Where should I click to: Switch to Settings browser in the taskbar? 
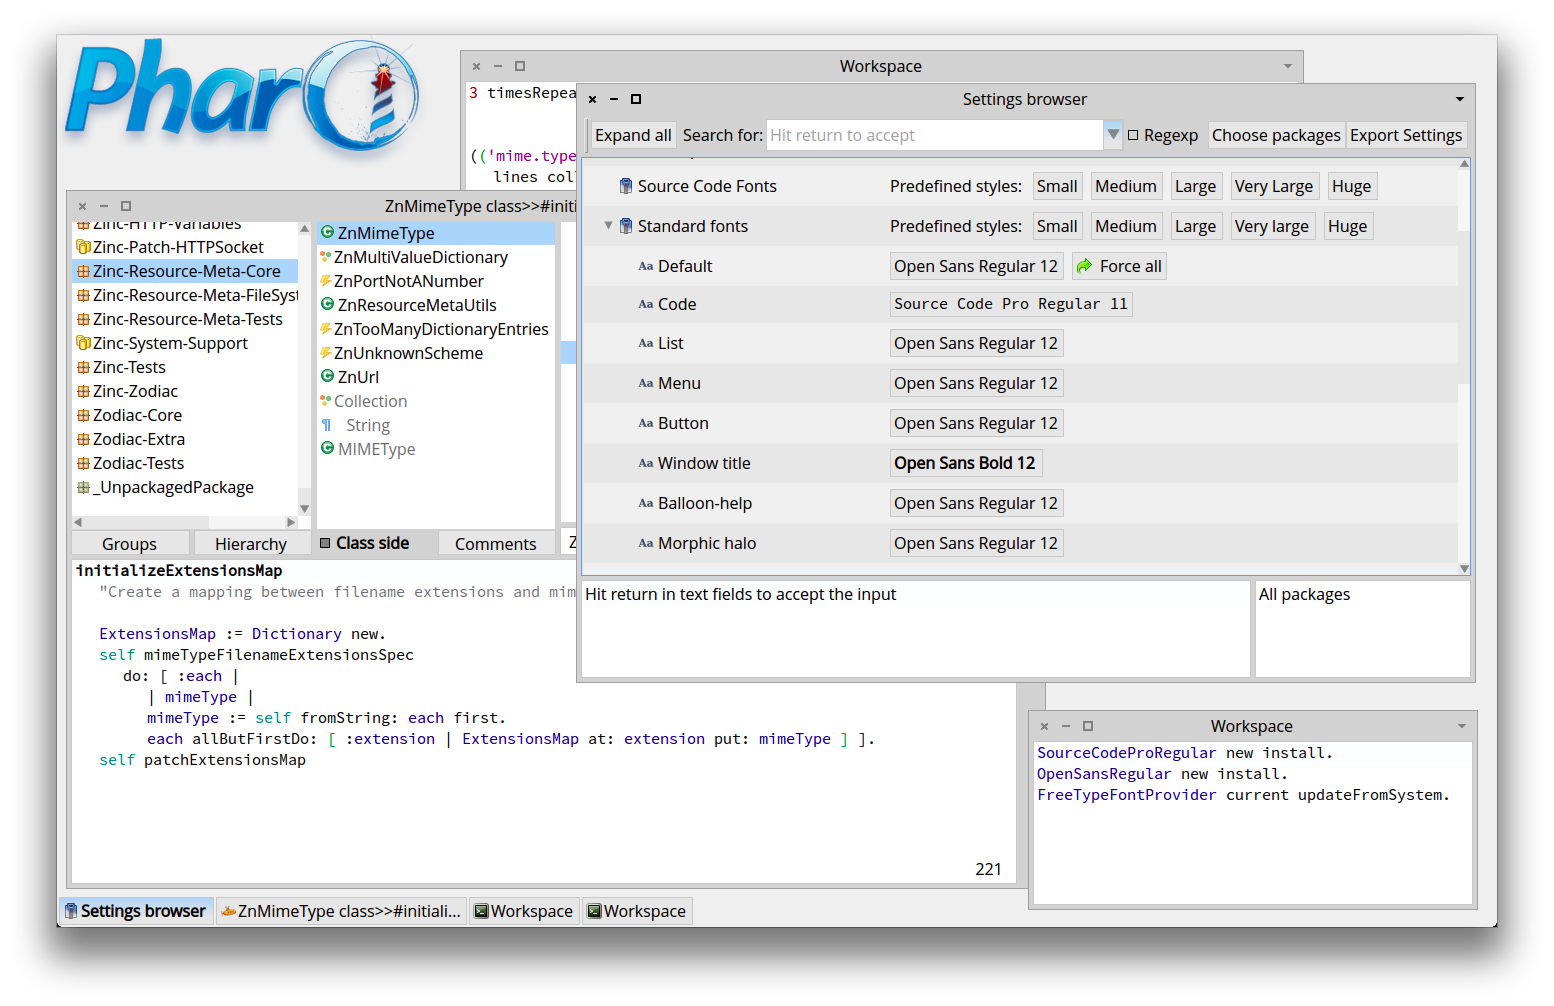[136, 911]
